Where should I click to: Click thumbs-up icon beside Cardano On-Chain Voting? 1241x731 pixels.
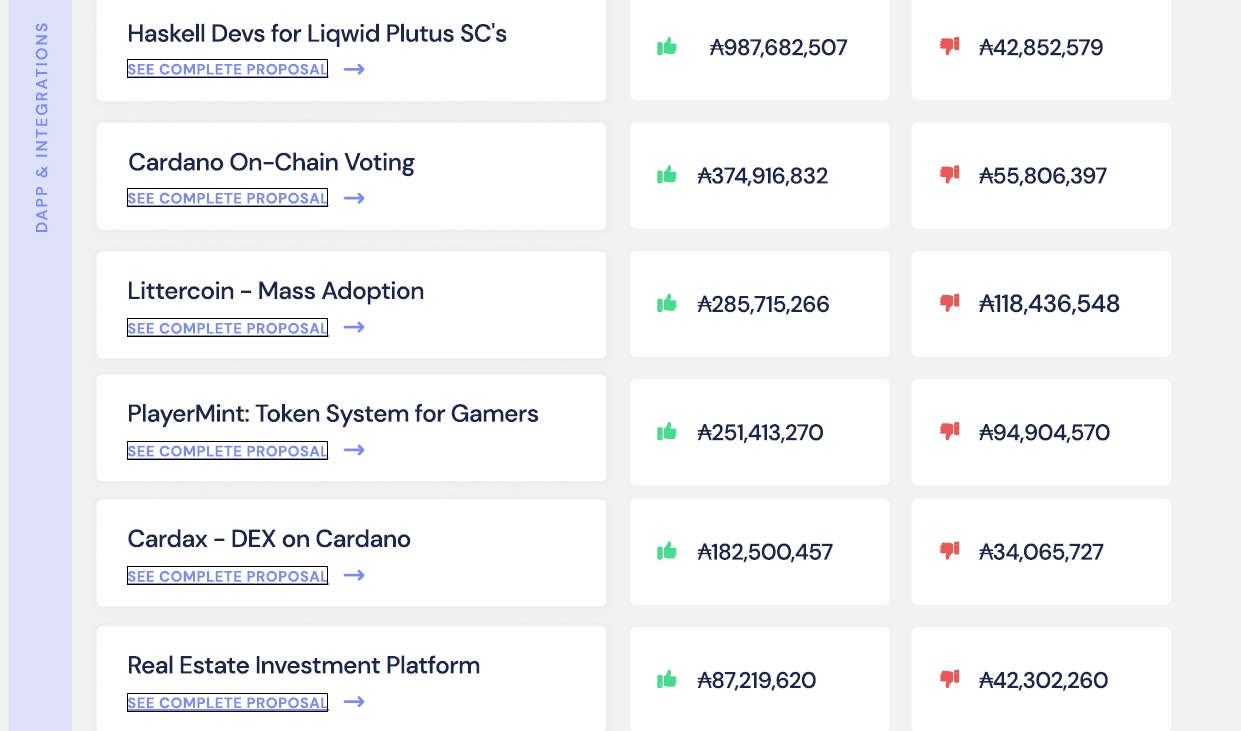coord(666,175)
